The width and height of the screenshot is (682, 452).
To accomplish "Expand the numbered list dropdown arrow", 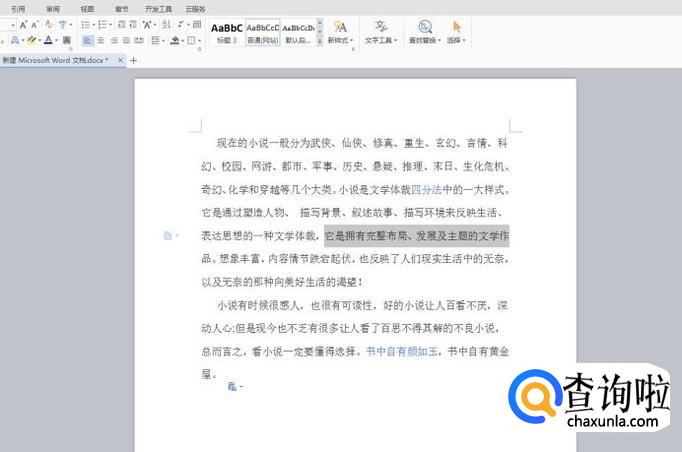I will click(x=110, y=25).
